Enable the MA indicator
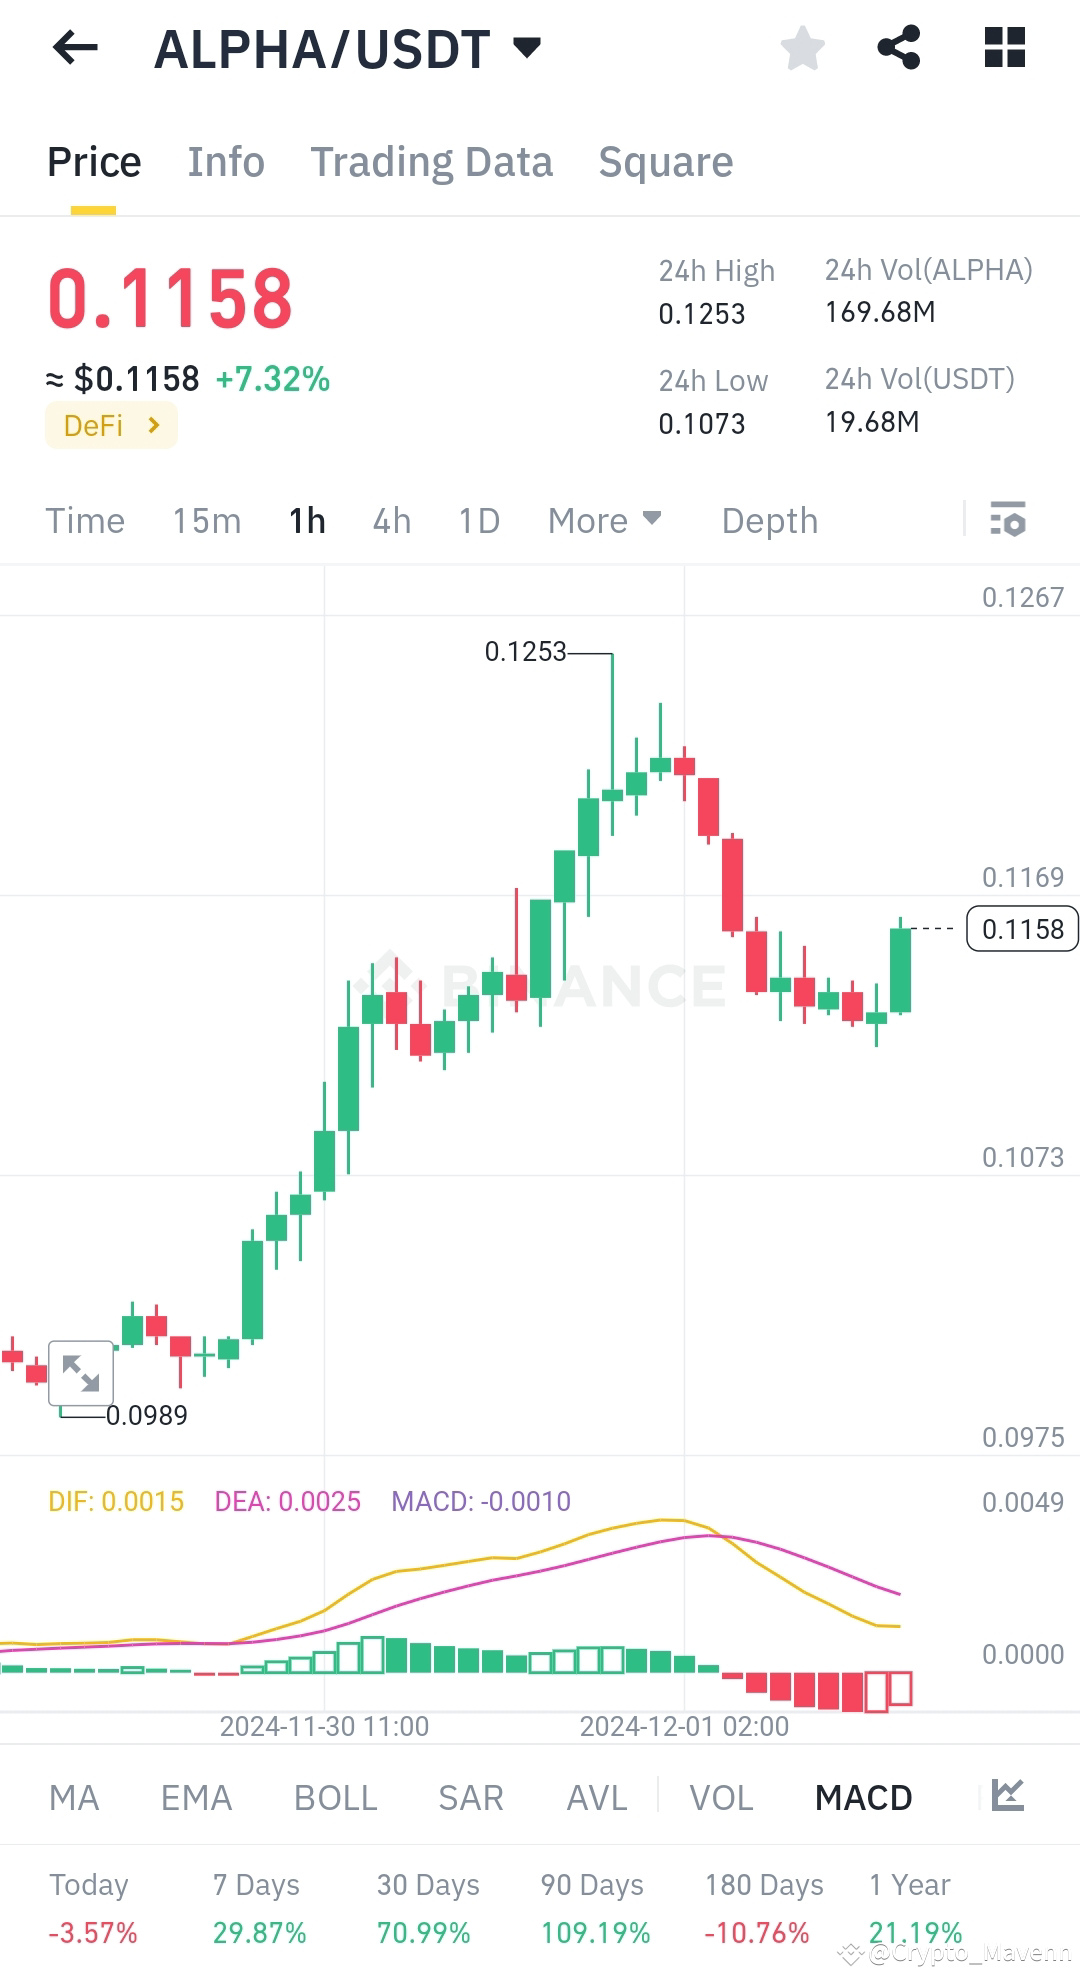Image resolution: width=1080 pixels, height=1975 pixels. 74,1797
